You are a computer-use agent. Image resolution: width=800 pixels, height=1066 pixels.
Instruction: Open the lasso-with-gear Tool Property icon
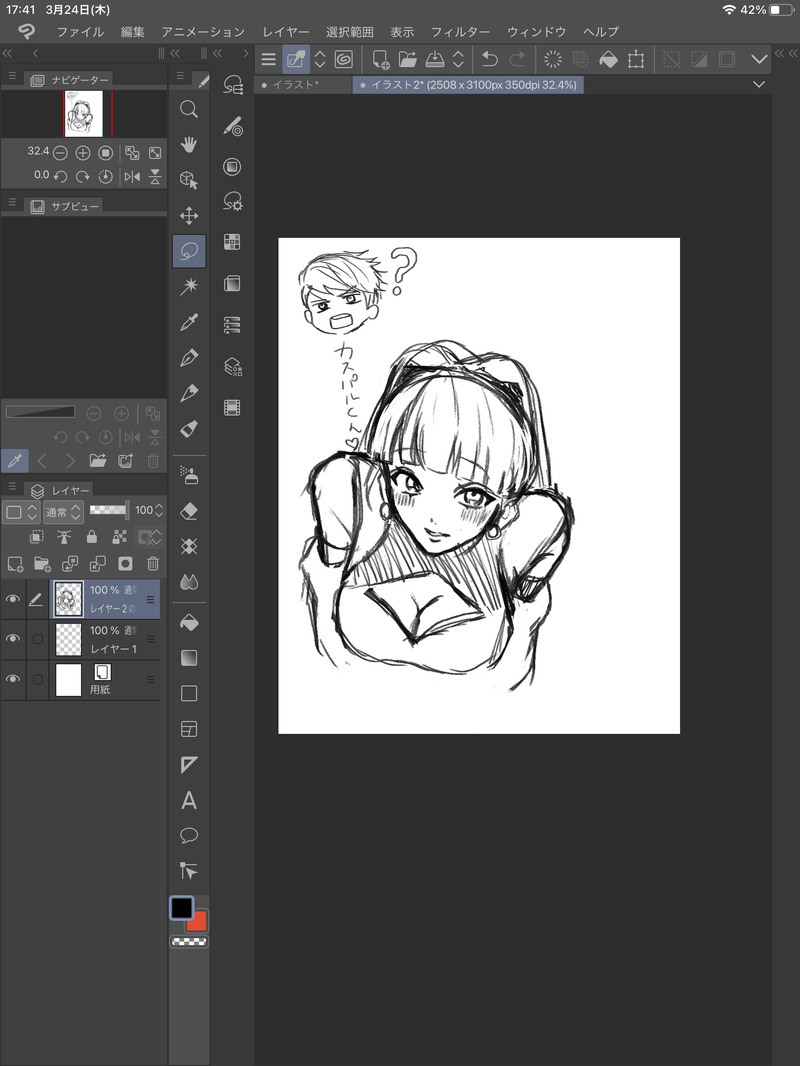tap(232, 201)
